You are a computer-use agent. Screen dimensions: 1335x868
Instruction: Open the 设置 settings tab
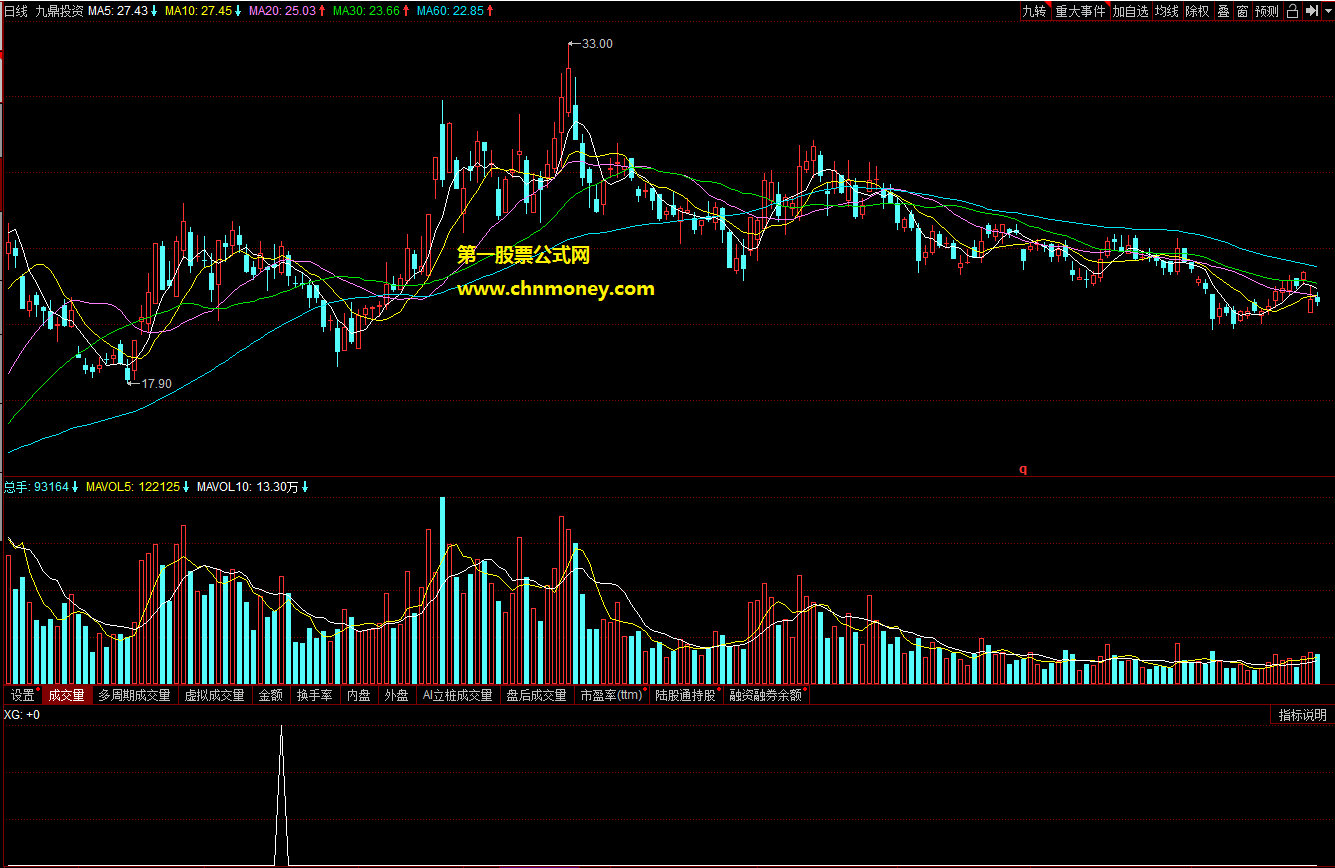(23, 695)
